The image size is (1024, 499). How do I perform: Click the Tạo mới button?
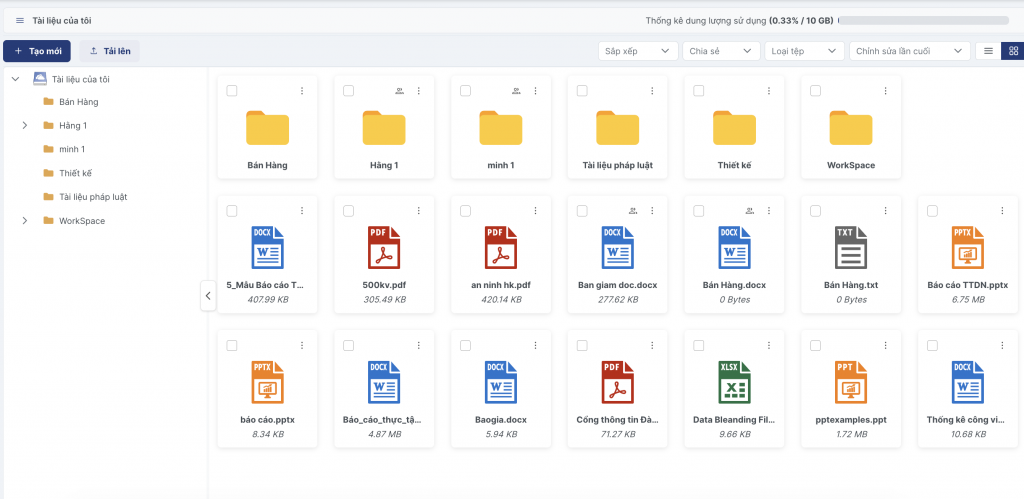[x=37, y=51]
